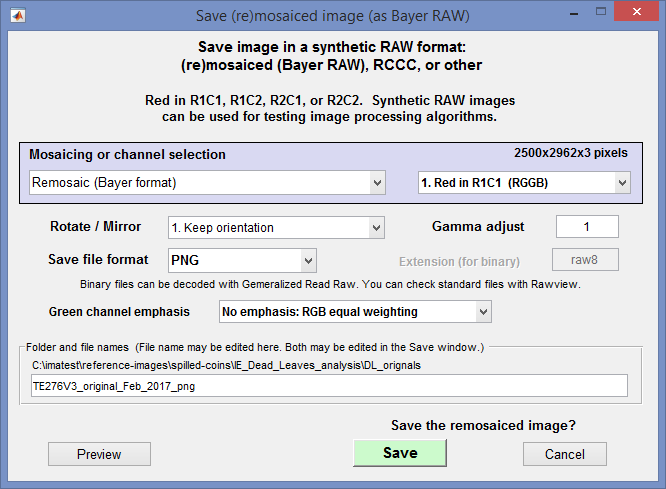The width and height of the screenshot is (666, 489).
Task: Click the arrow of Remosaic (Bayer format) combo
Action: click(377, 183)
